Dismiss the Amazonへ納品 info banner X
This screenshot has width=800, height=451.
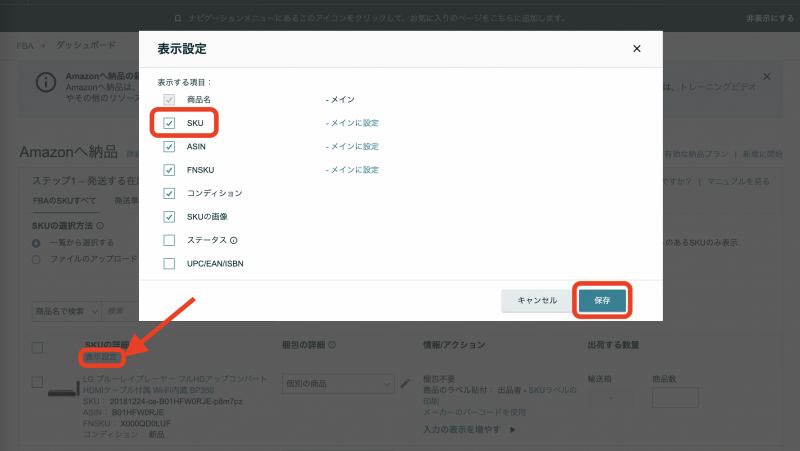[766, 77]
